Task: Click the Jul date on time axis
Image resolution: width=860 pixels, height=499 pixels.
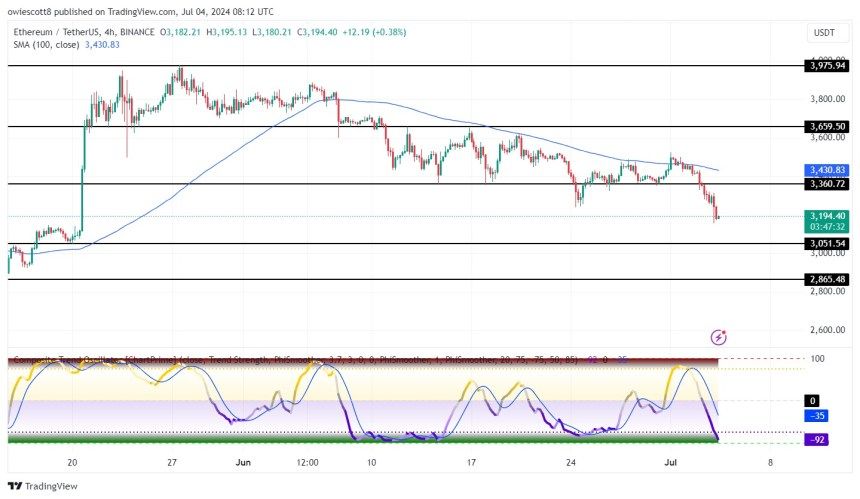Action: [670, 462]
